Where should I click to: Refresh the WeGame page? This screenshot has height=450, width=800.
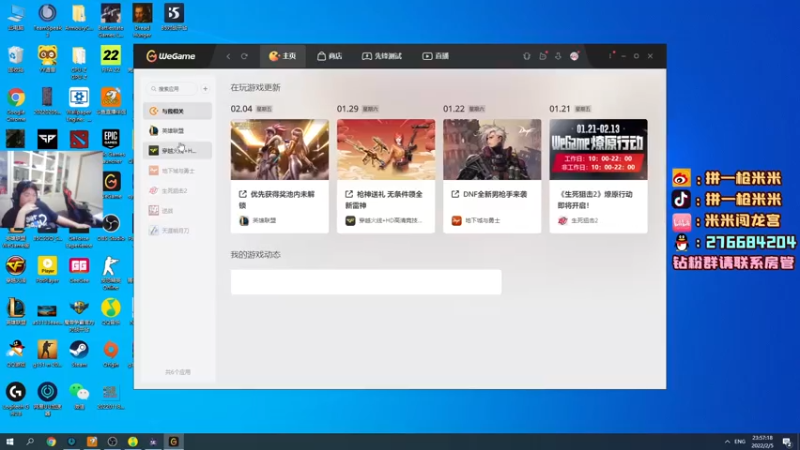(x=244, y=56)
